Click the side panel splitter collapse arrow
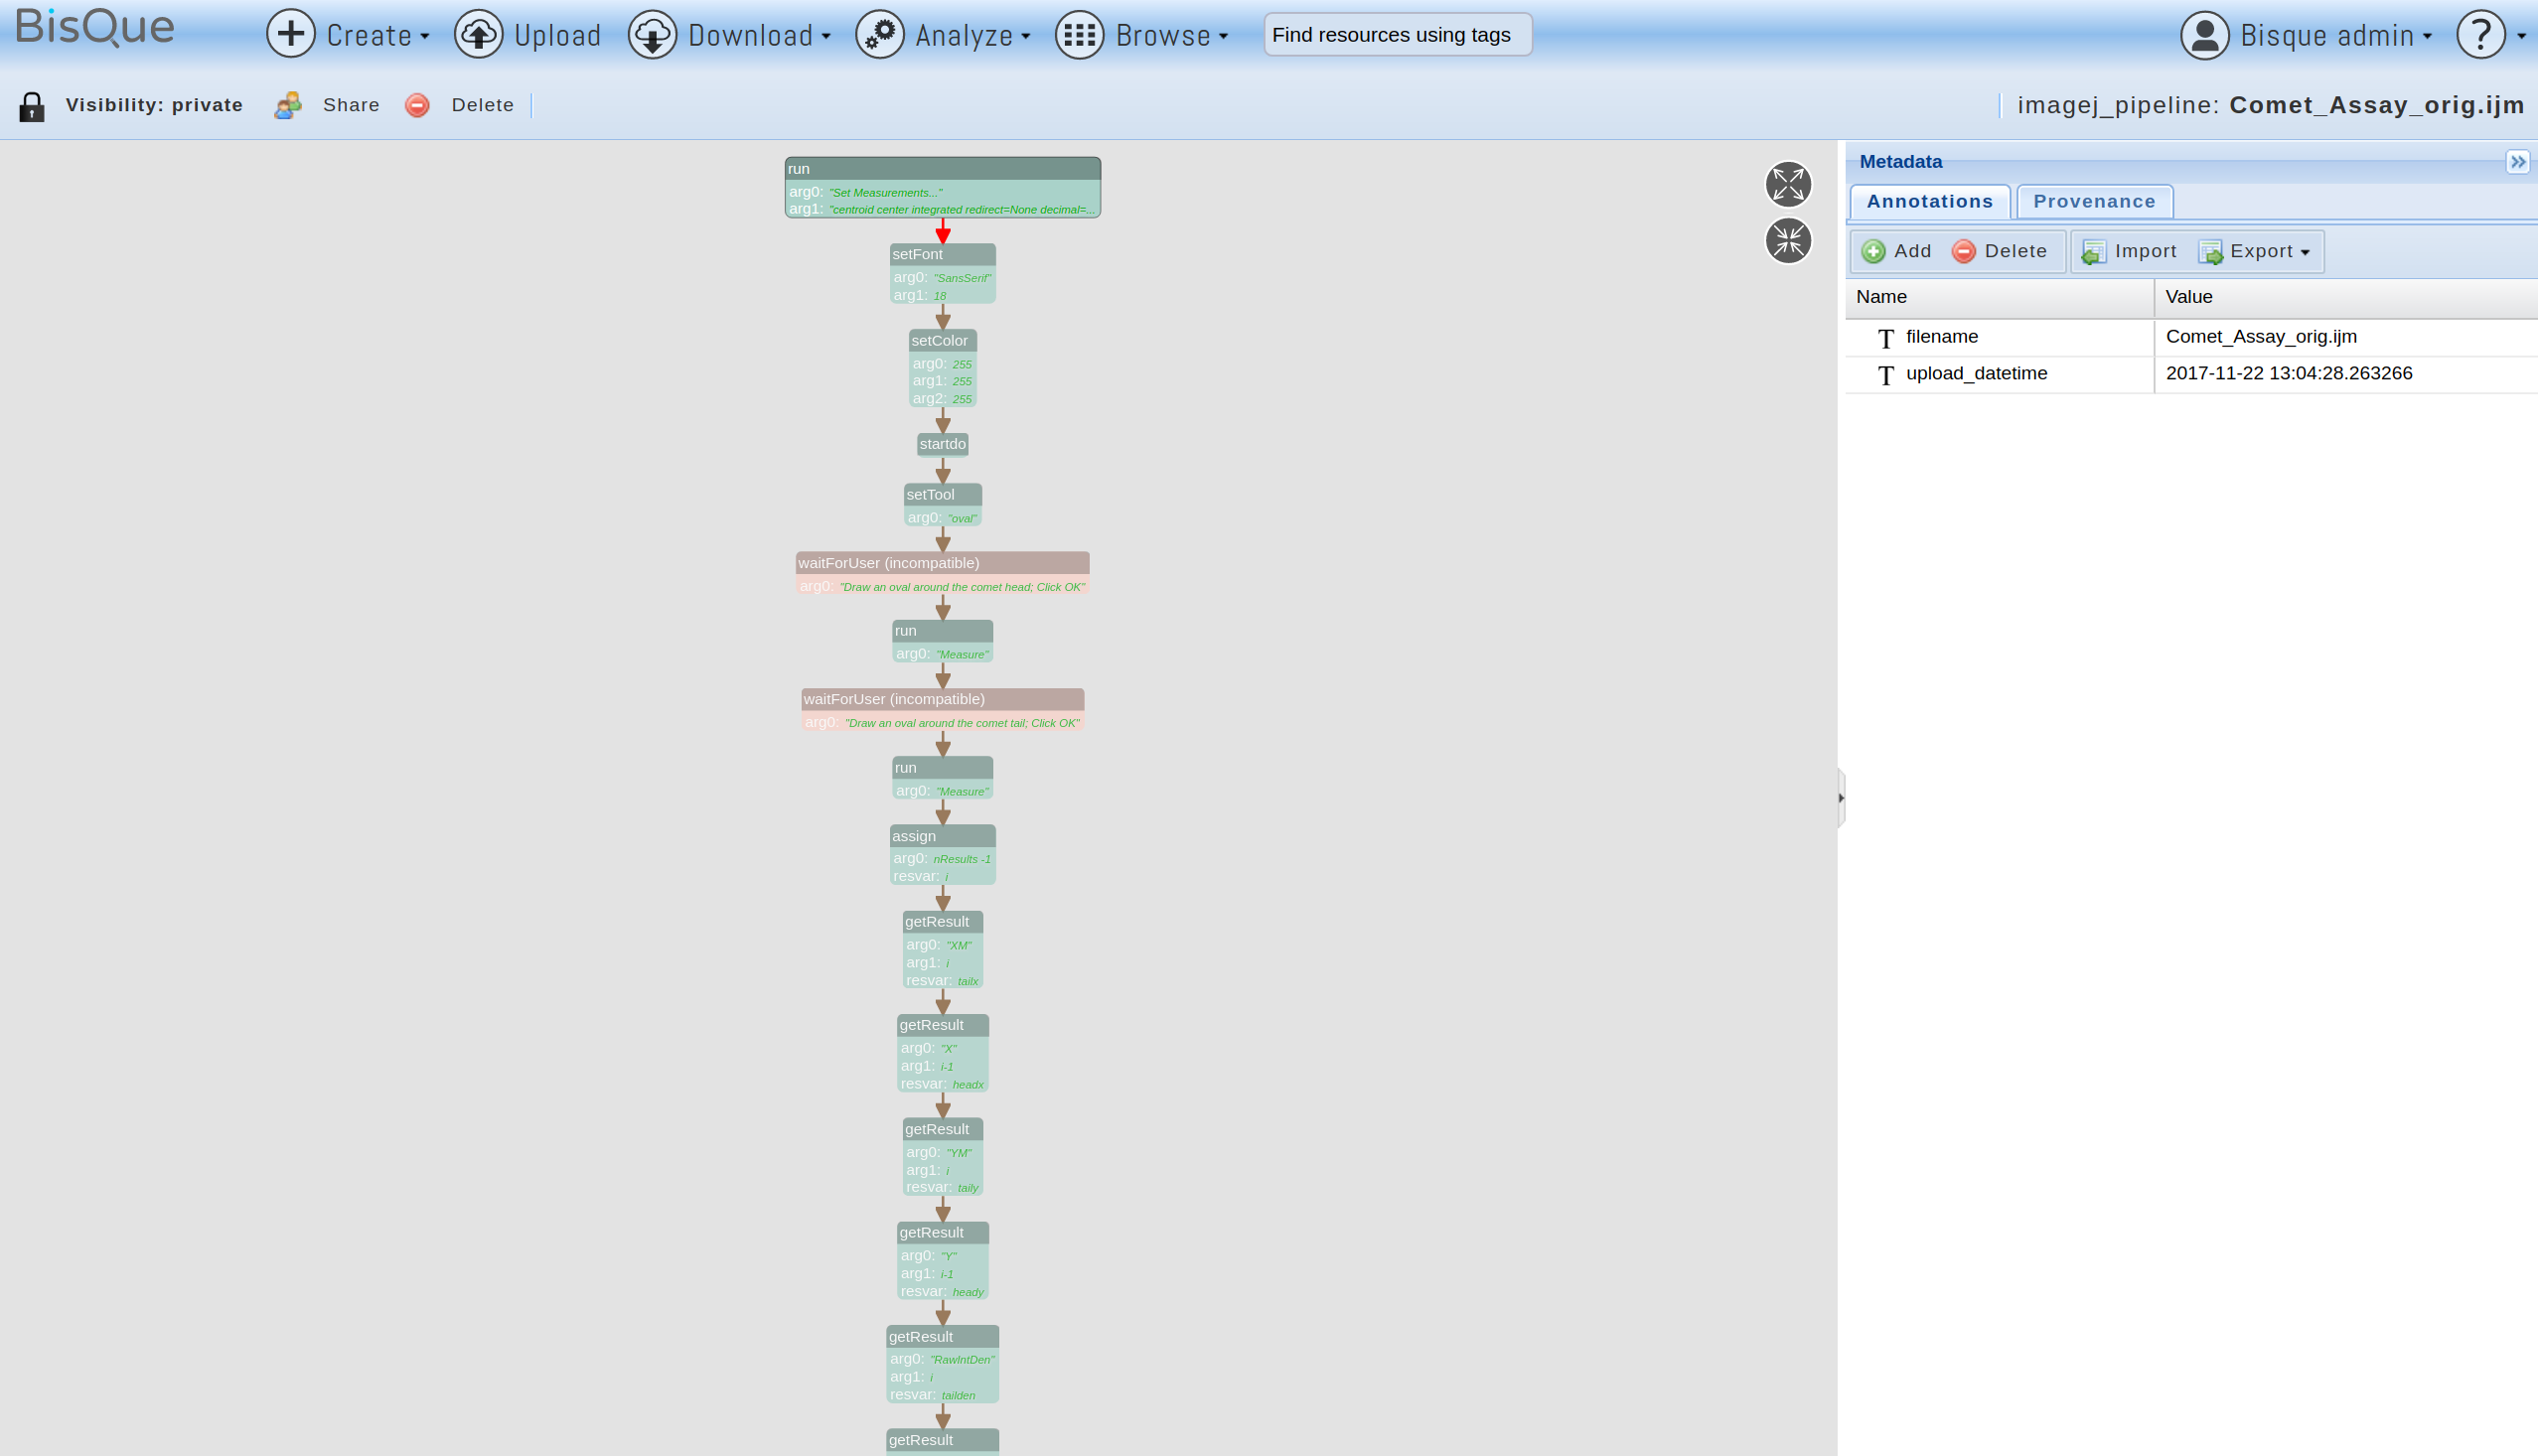Screen dimensions: 2538x1456 point(1840,798)
